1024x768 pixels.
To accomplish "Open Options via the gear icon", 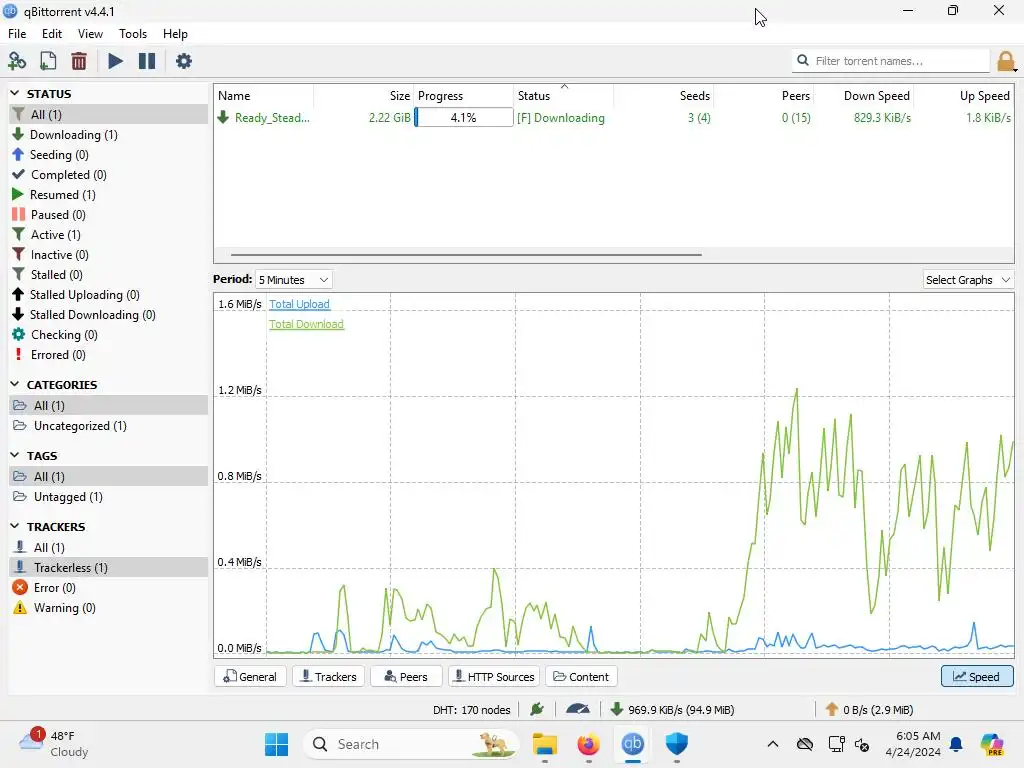I will (184, 61).
